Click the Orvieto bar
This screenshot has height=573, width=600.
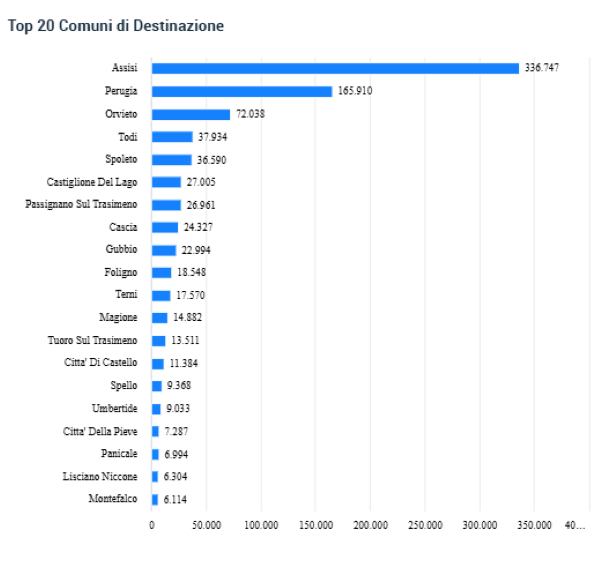(190, 114)
